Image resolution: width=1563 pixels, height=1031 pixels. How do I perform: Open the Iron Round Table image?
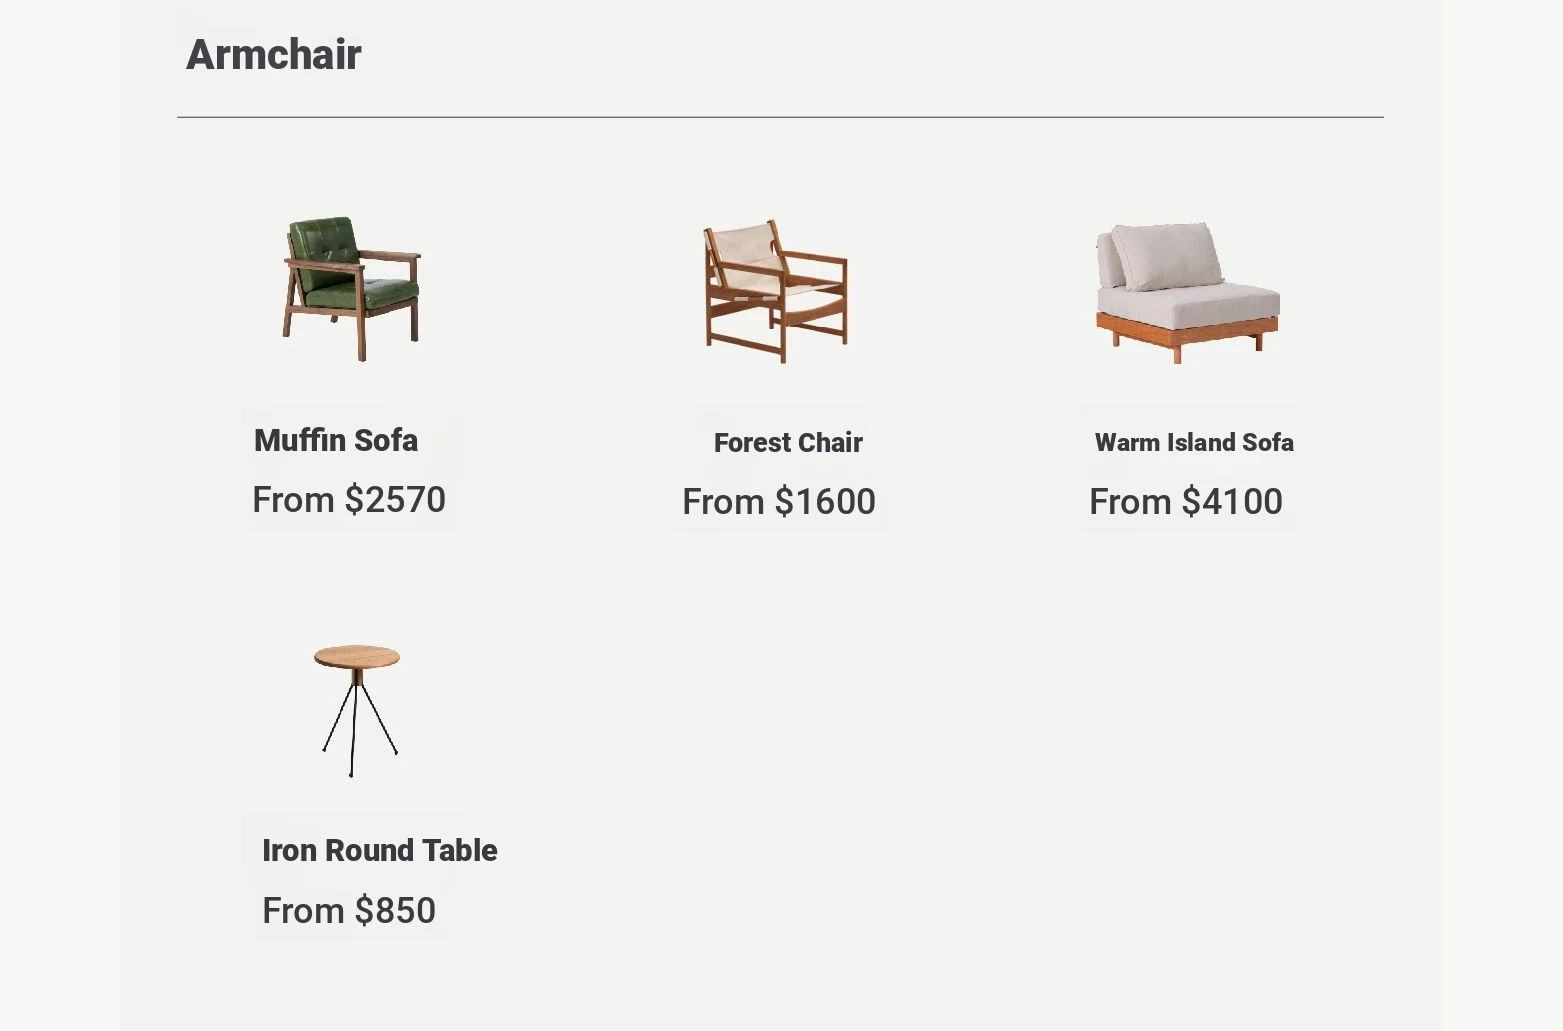point(357,710)
